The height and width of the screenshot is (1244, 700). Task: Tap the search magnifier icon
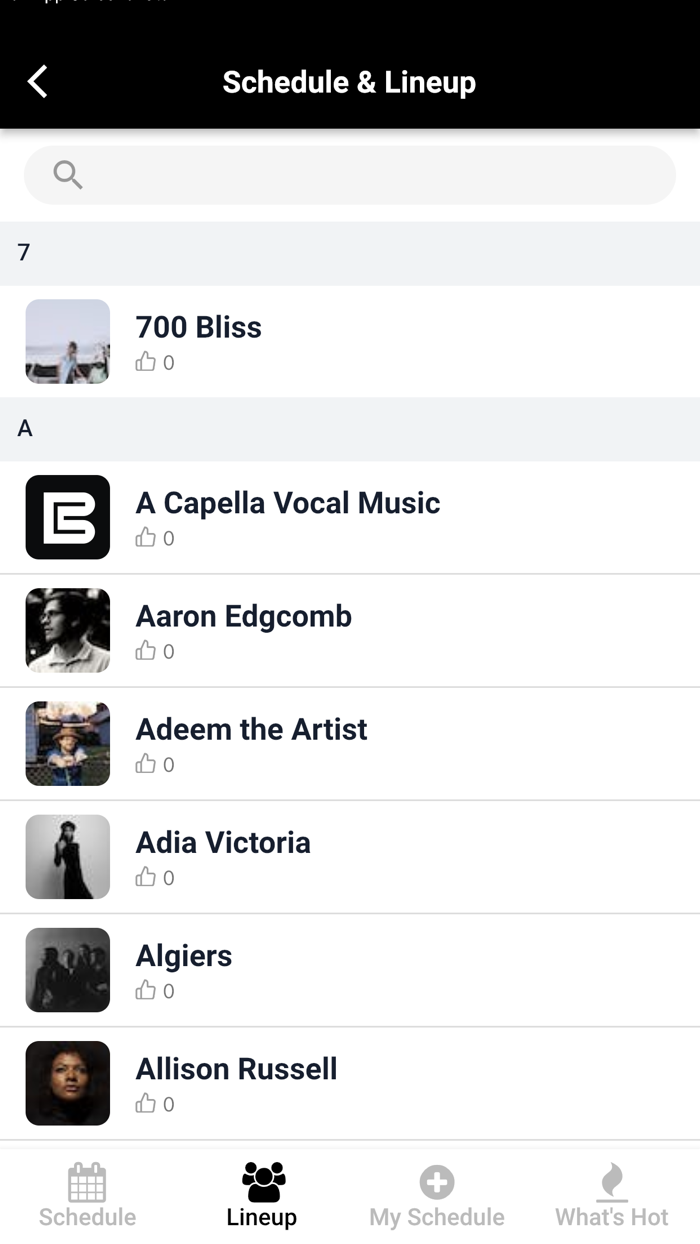[x=67, y=175]
